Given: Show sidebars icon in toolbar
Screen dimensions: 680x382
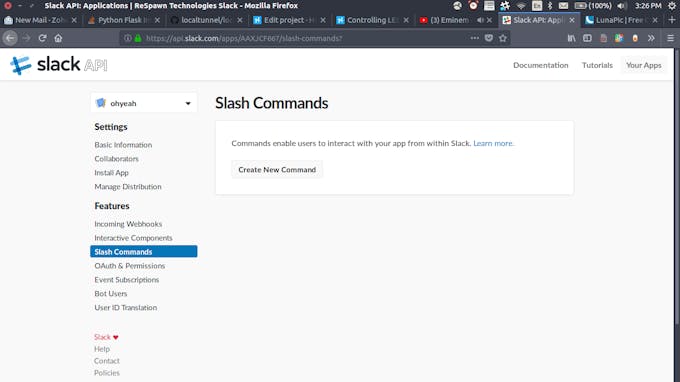Looking at the screenshot, I should (x=587, y=38).
